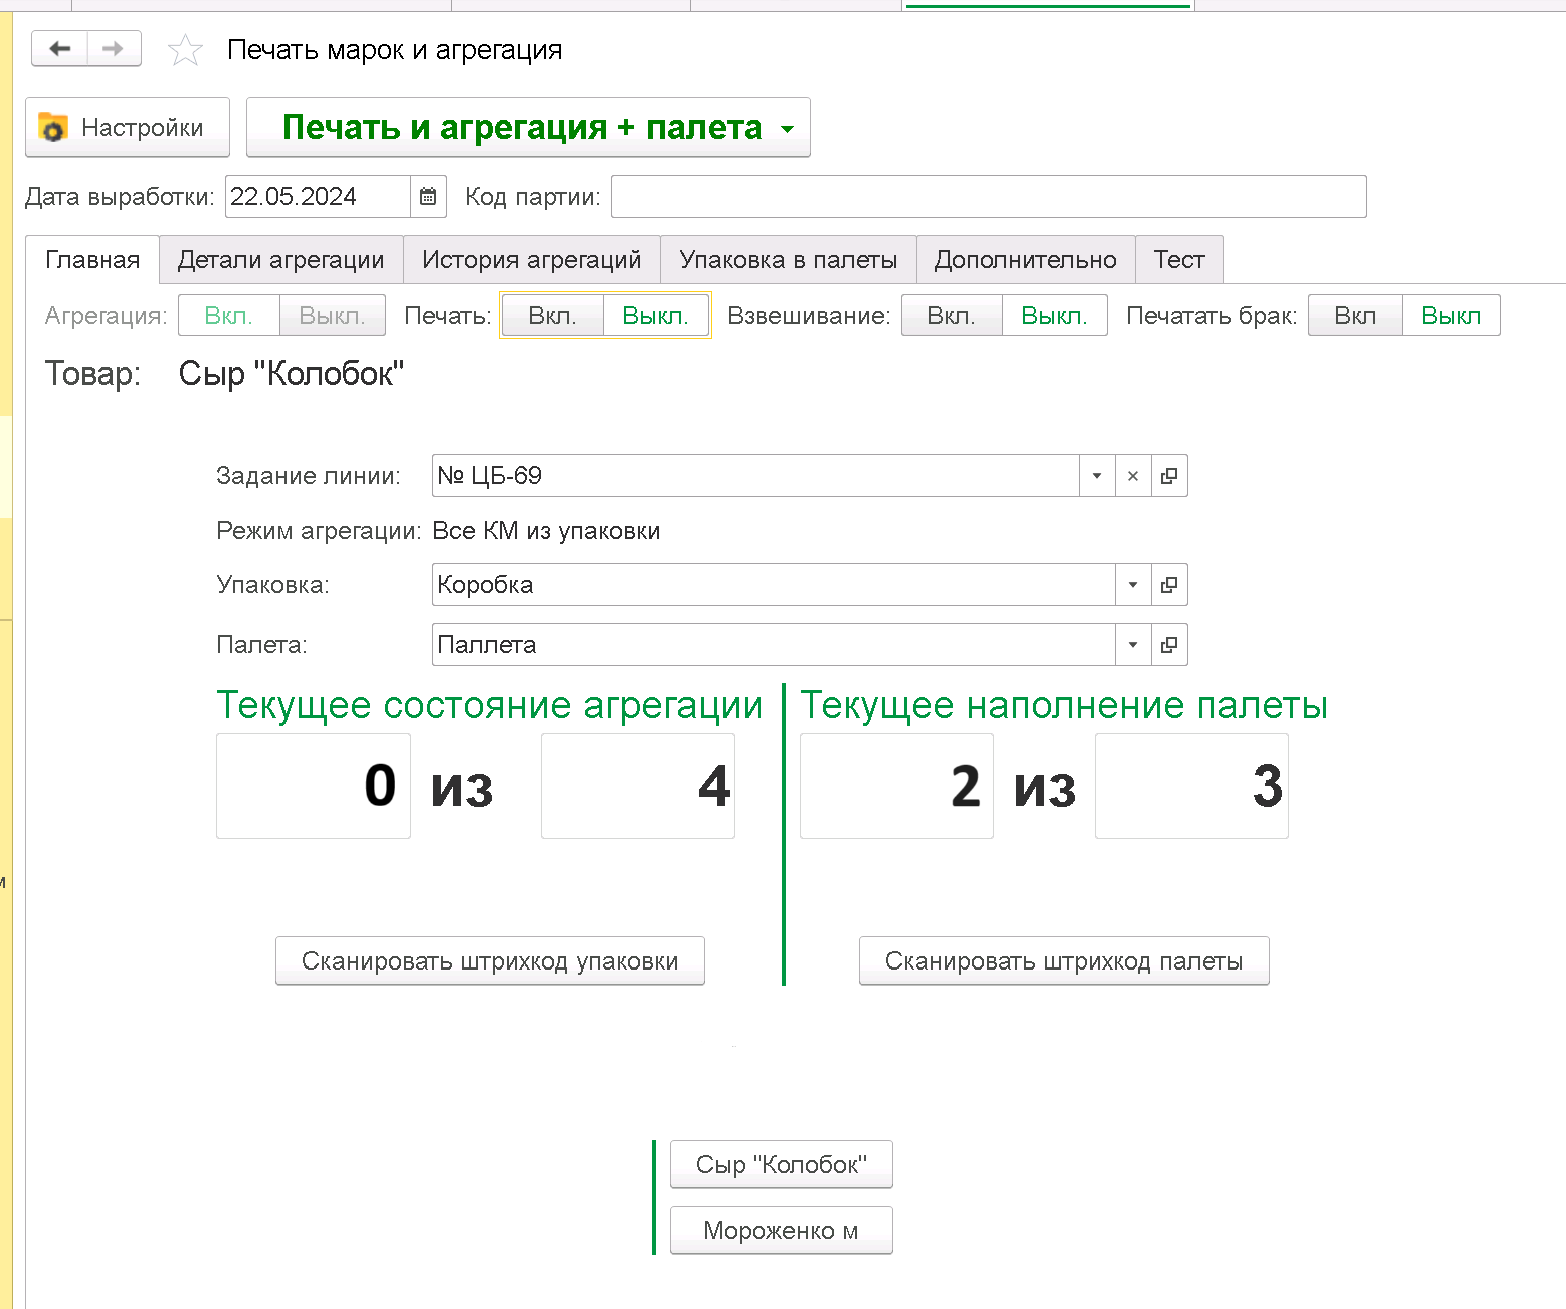Open Палета Паллета record with open icon
This screenshot has height=1309, width=1566.
pyautogui.click(x=1169, y=645)
